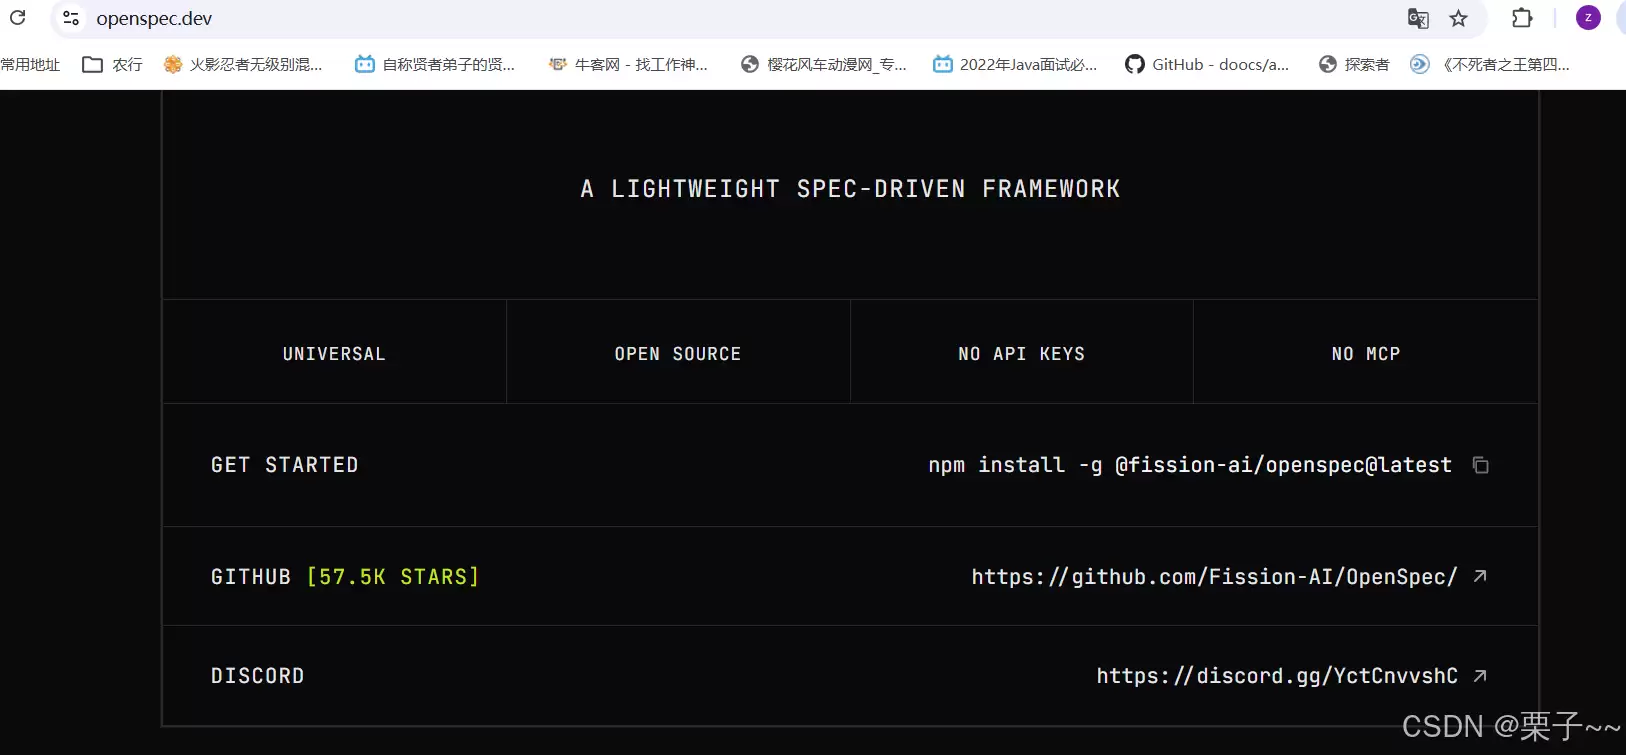Open the 常用地址 bookmark
1626x755 pixels.
pos(30,65)
